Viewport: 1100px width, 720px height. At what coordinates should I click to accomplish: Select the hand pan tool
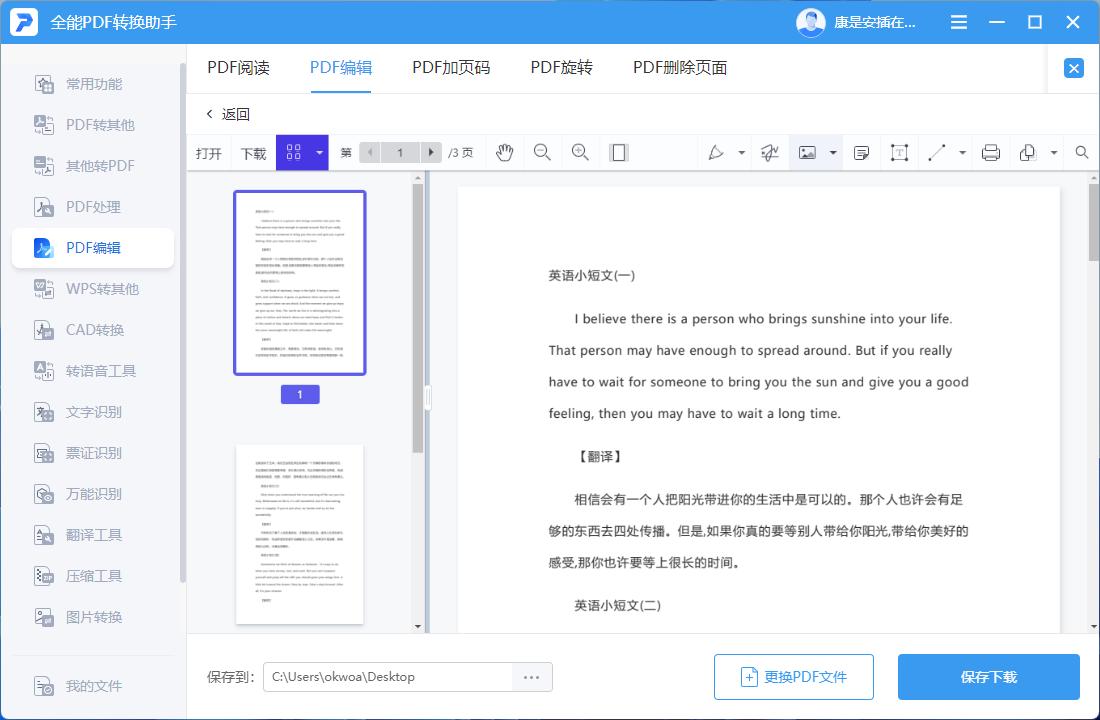[505, 152]
